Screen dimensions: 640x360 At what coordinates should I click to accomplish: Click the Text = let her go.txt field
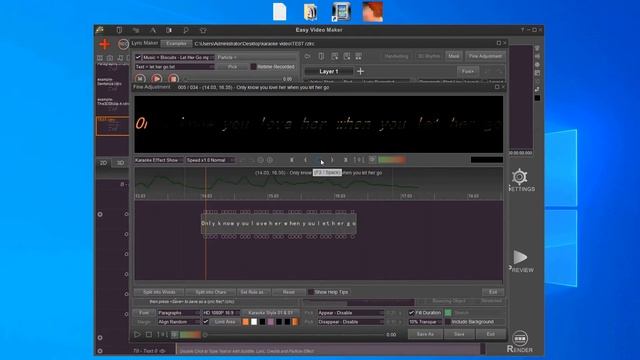[174, 67]
